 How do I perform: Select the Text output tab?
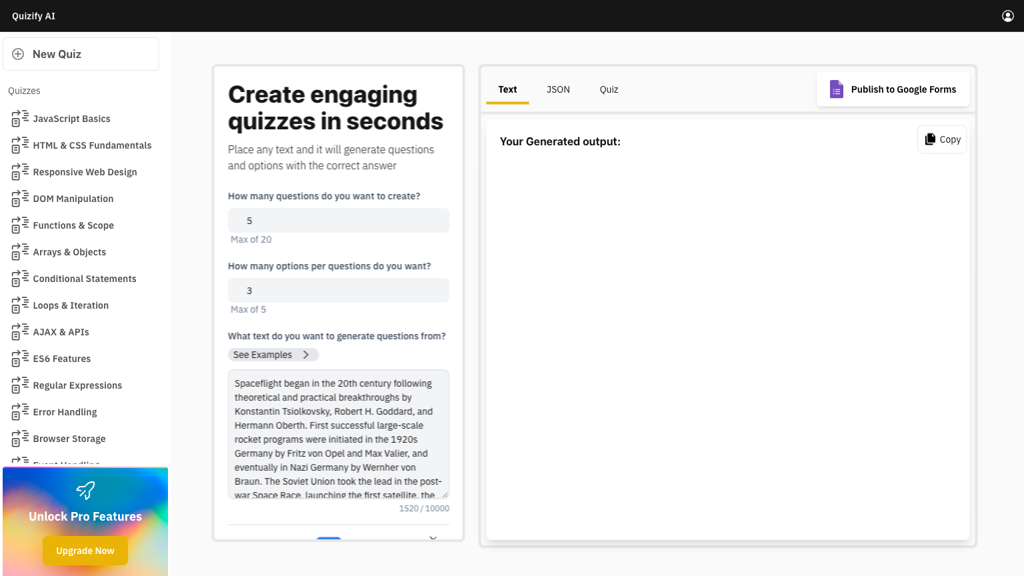click(x=508, y=89)
